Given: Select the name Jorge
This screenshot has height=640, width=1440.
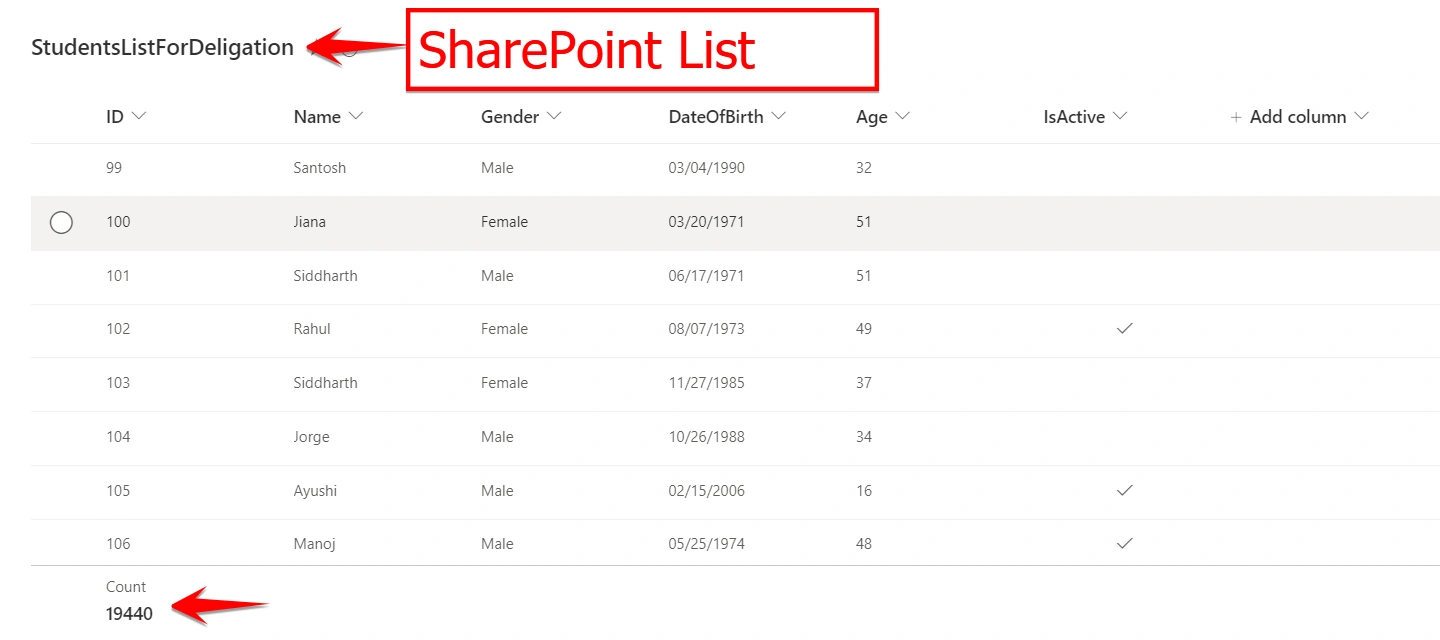Looking at the screenshot, I should click(311, 437).
